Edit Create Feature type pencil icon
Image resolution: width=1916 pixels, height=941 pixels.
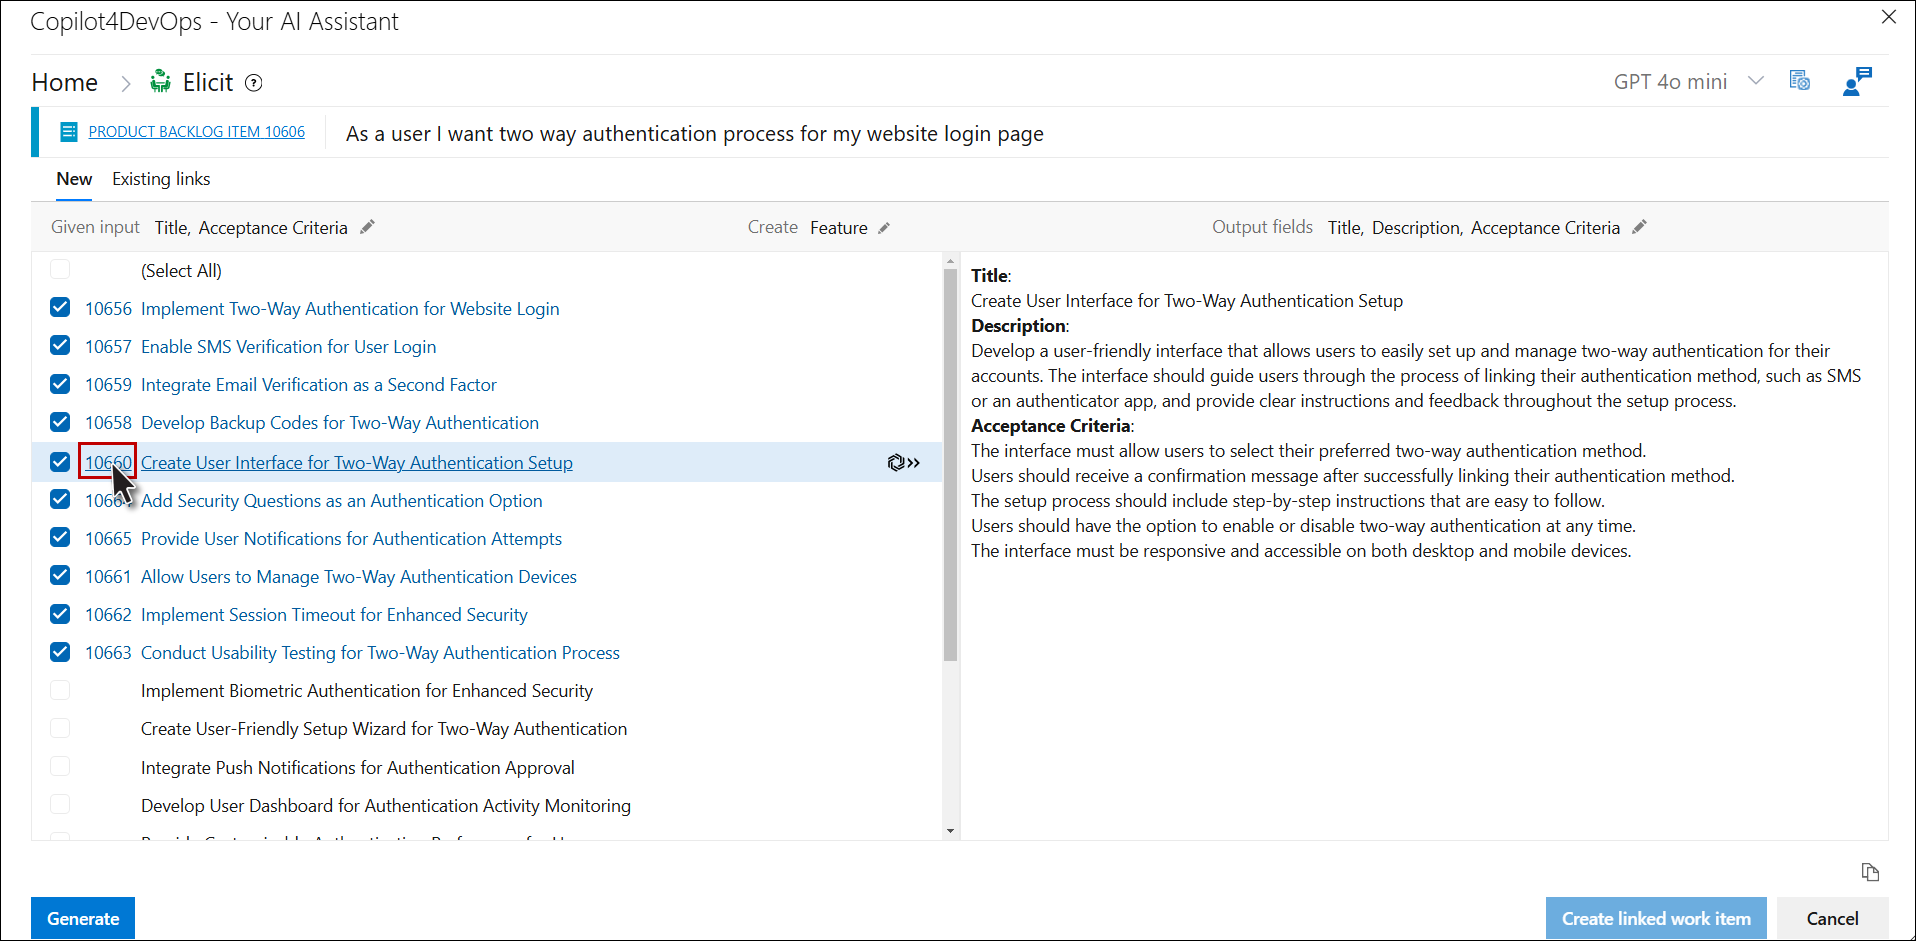884,228
